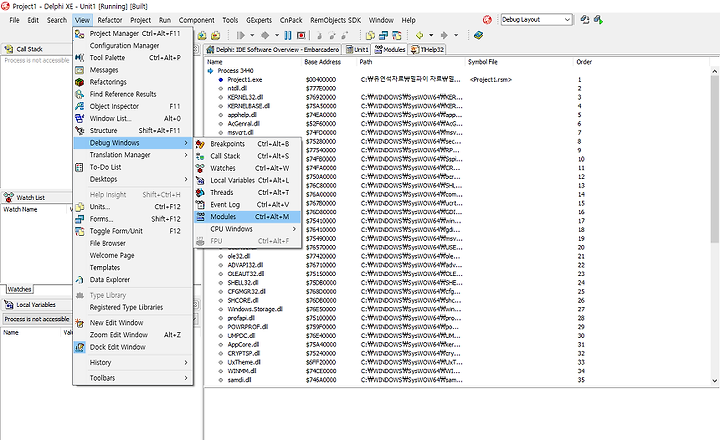This screenshot has width=720, height=440.
Task: Click the Add File to Project toolbar icon
Action: (x=202, y=35)
